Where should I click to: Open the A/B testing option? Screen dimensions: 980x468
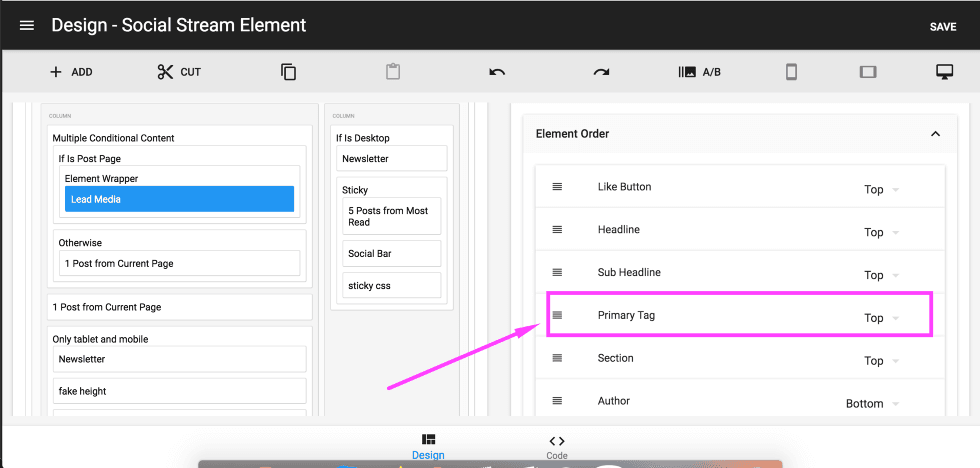point(700,72)
